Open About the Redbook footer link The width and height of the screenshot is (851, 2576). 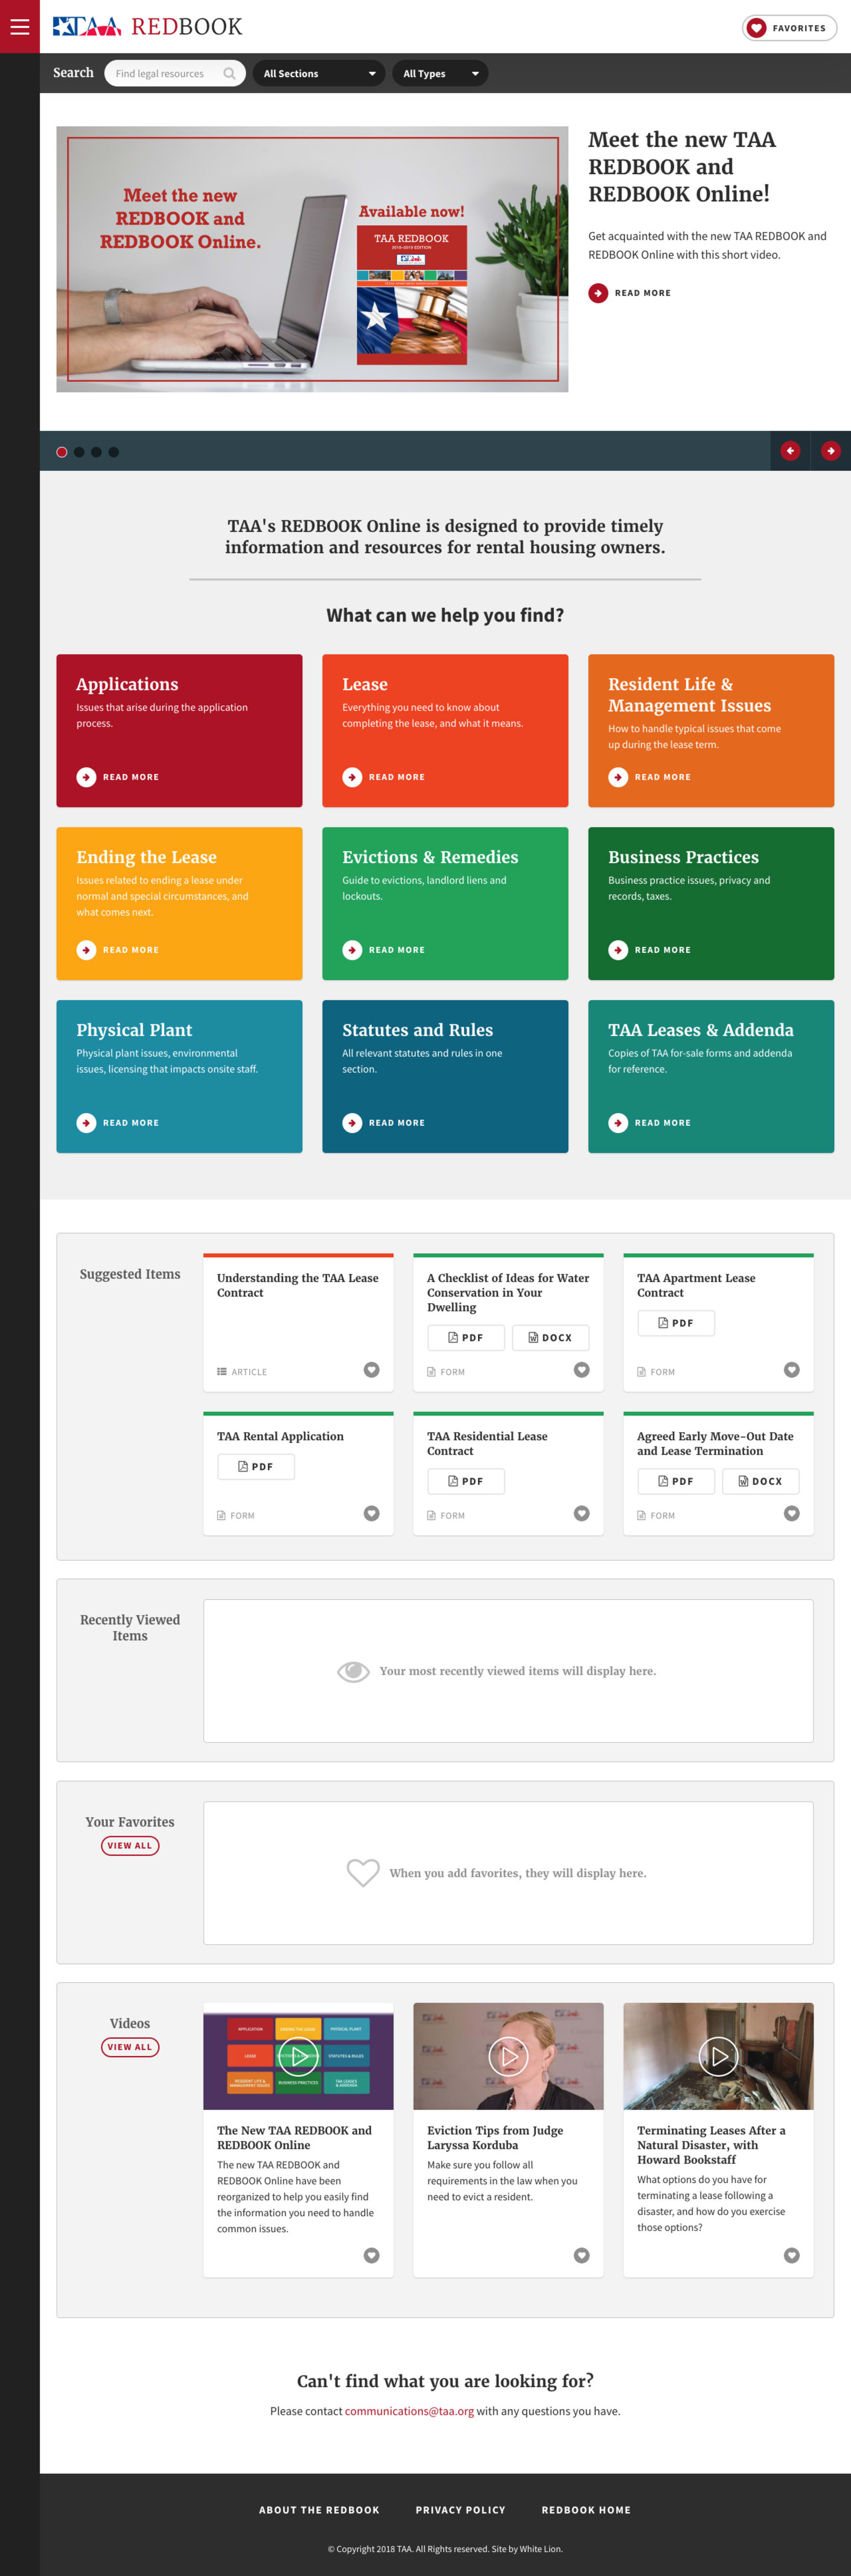click(x=319, y=2510)
